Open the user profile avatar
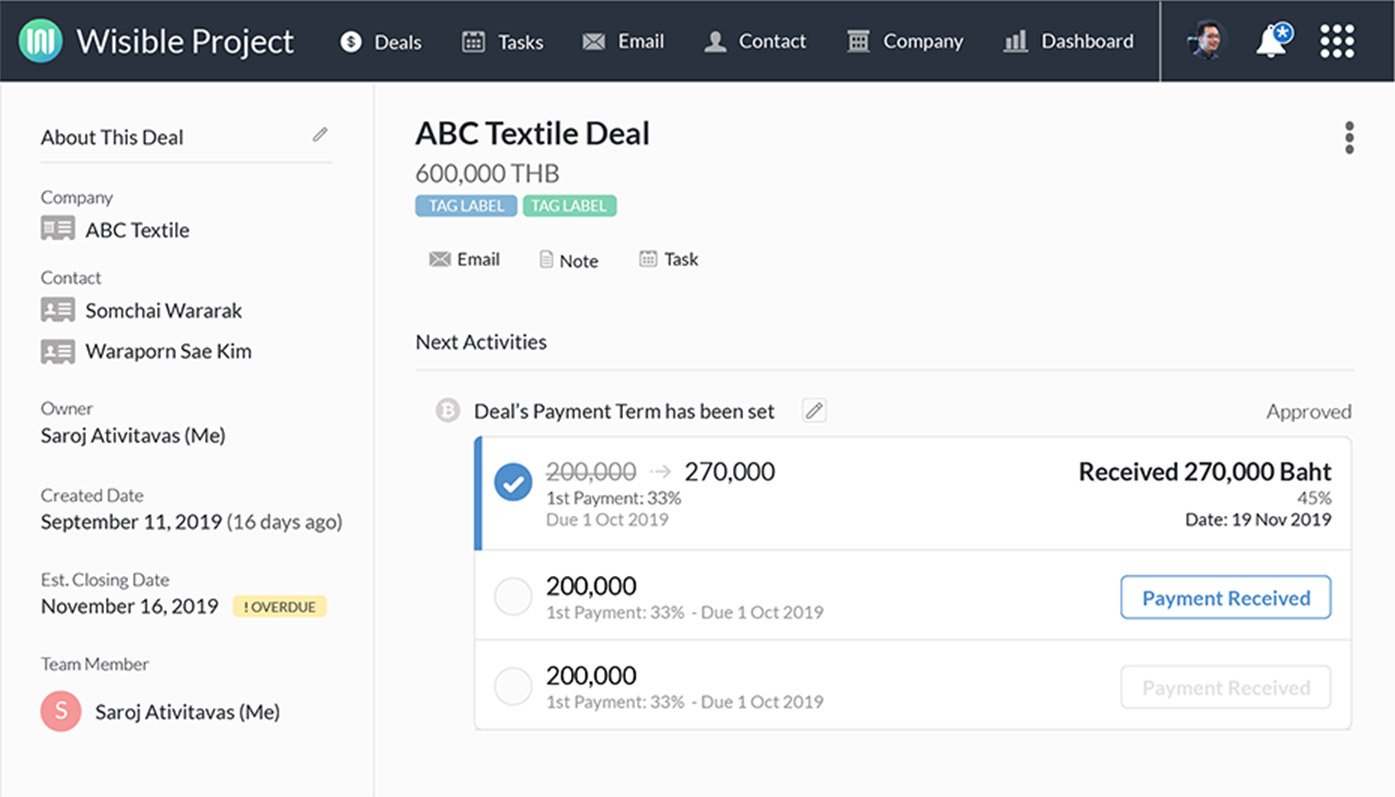1395x797 pixels. pyautogui.click(x=1208, y=41)
